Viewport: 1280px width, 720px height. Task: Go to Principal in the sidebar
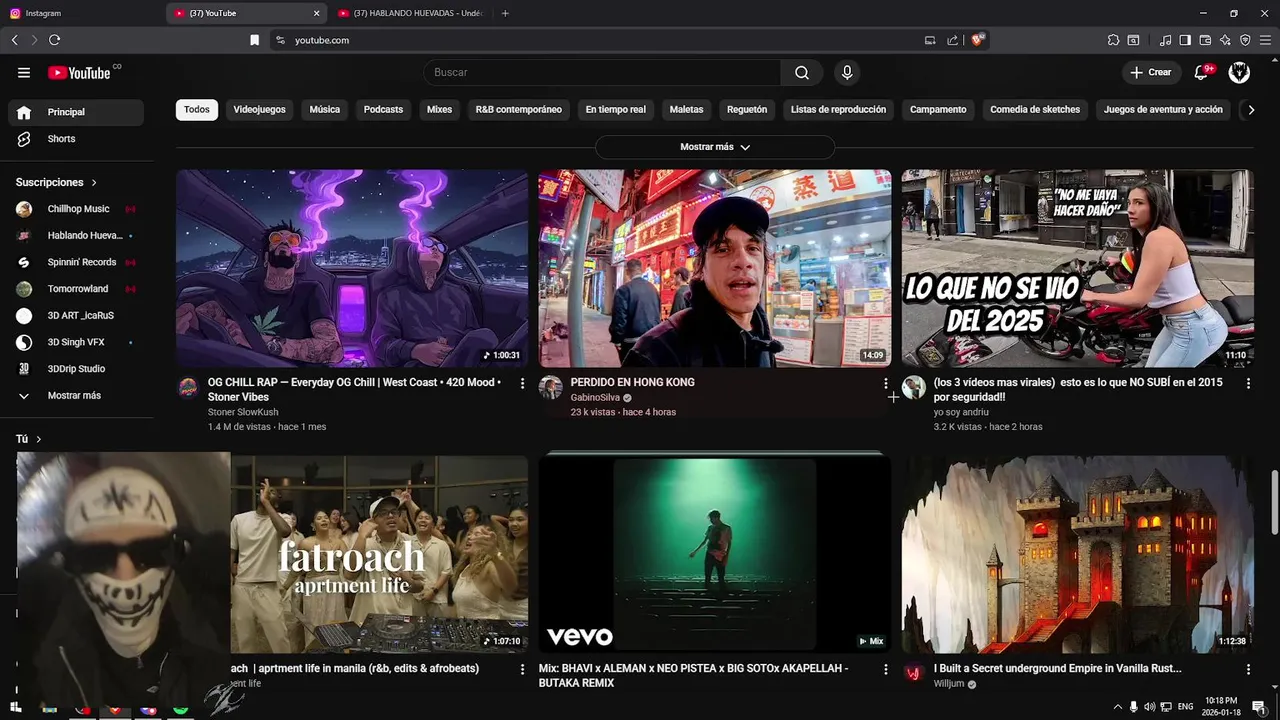[x=76, y=112]
